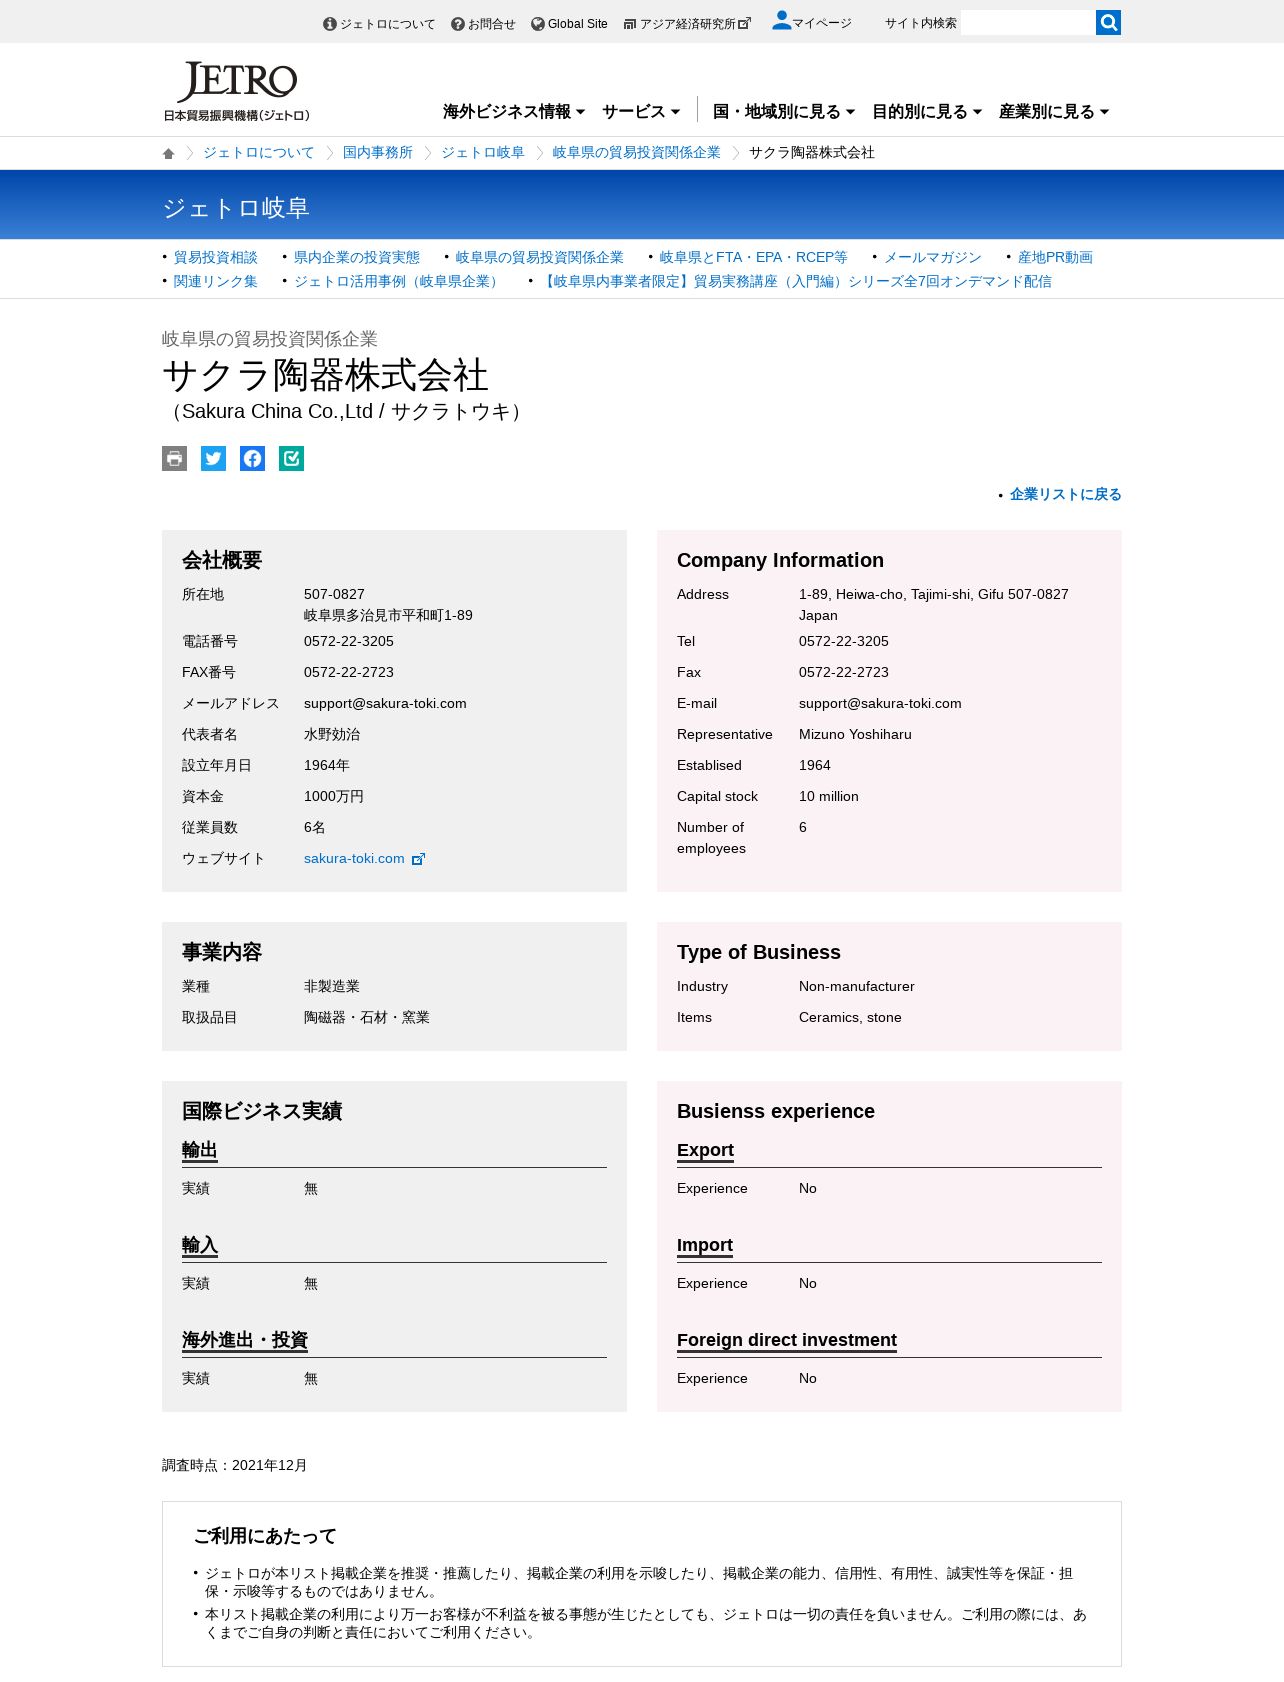
Task: Click the info icon beside ジェトロについて
Action: coord(330,24)
